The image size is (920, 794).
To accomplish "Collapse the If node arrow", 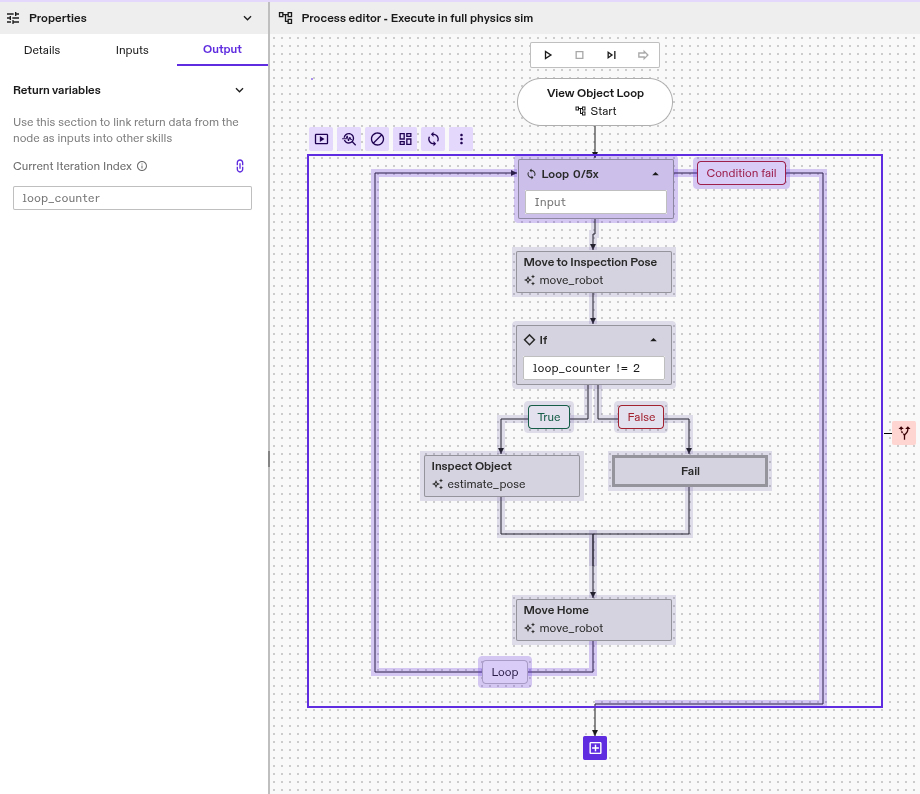I will pos(653,340).
